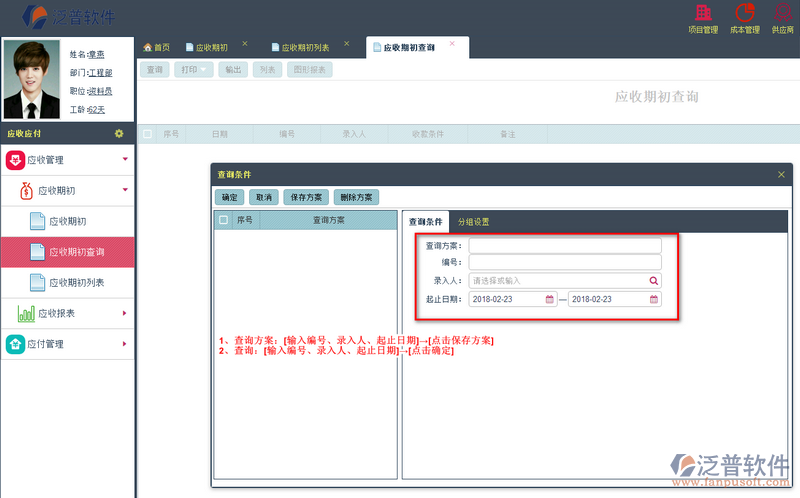The height and width of the screenshot is (498, 800).
Task: Click the user name link after 姓名
Action: (x=96, y=55)
